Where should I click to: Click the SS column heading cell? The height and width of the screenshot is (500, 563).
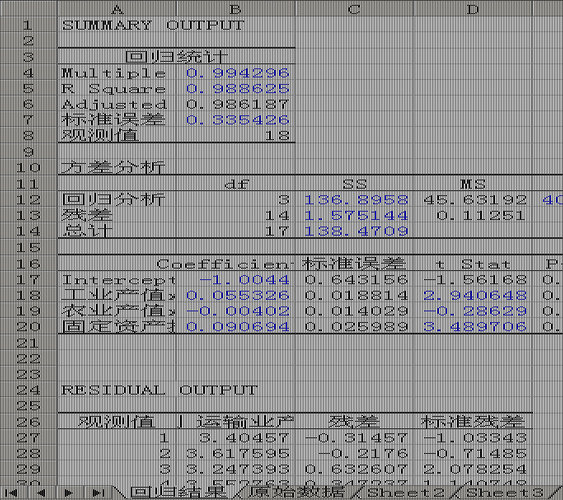(354, 184)
